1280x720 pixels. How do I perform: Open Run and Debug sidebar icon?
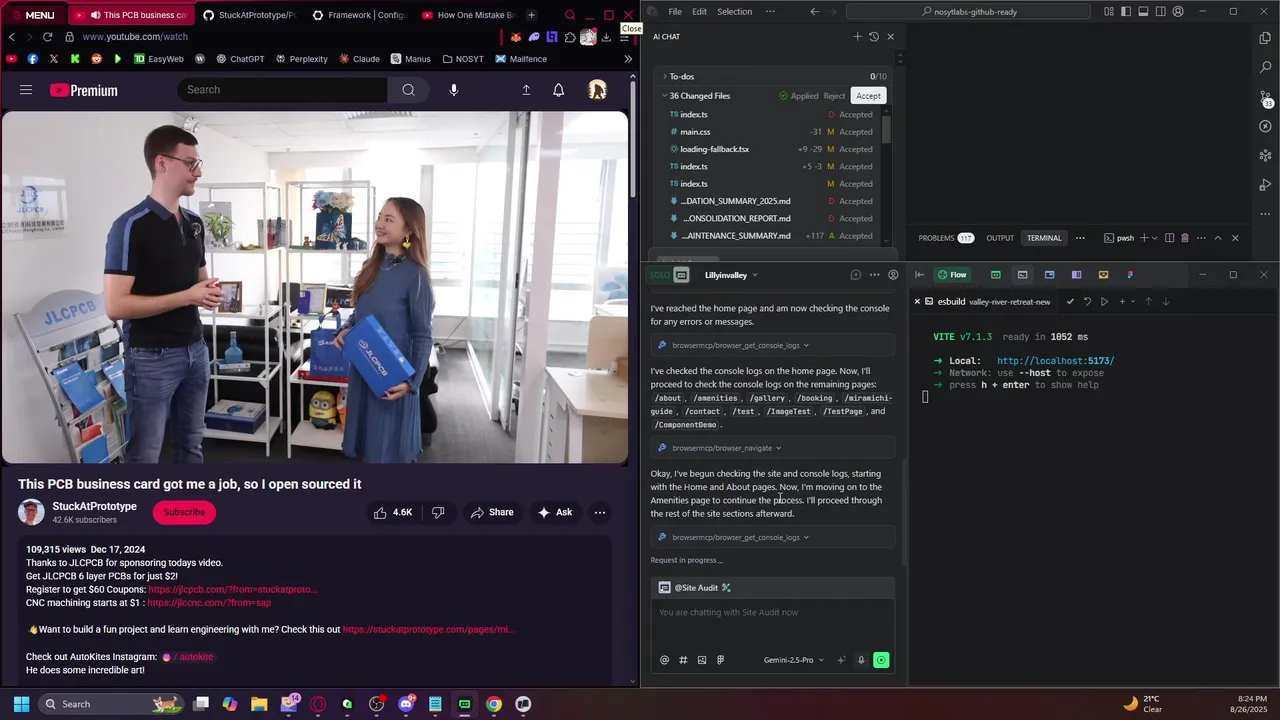tap(1265, 185)
